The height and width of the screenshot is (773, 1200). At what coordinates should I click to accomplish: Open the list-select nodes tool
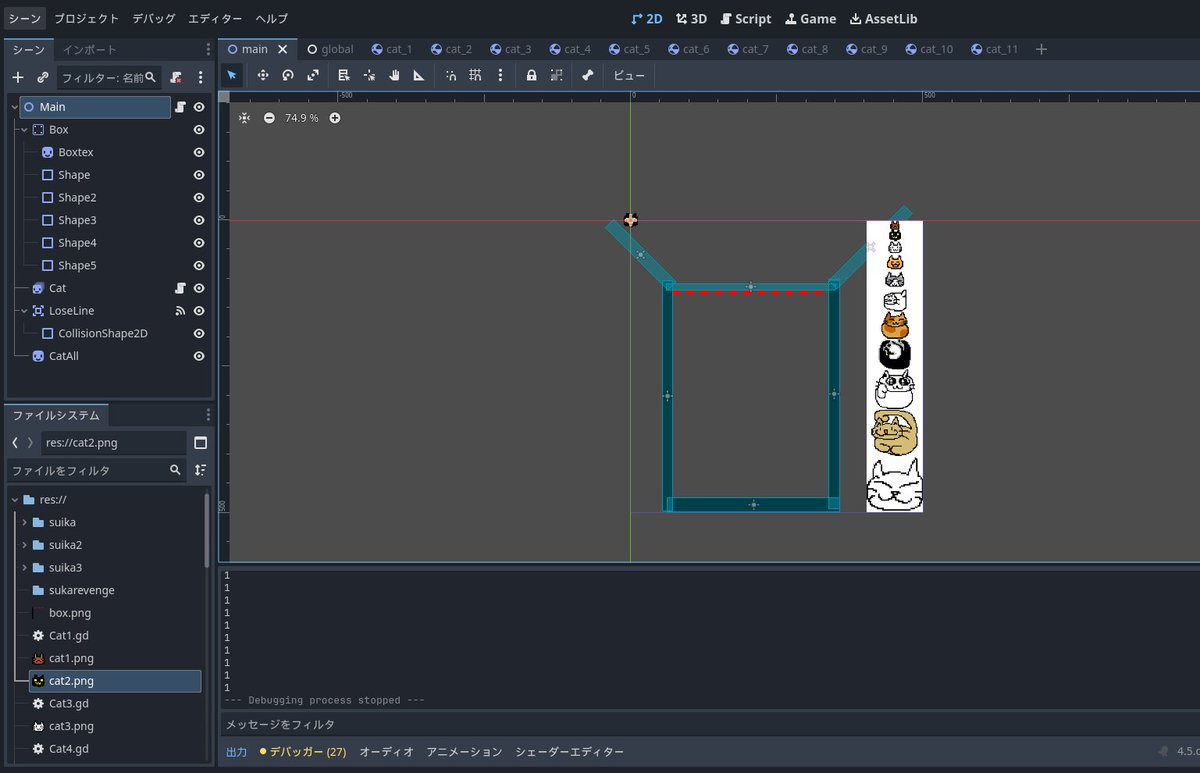tap(344, 75)
